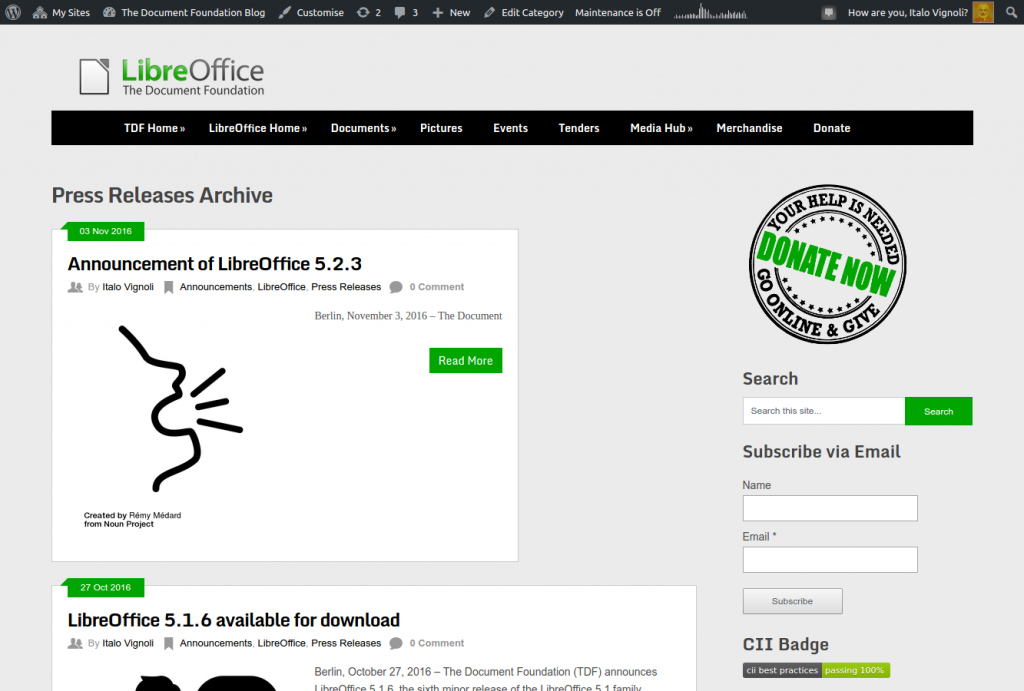1024x691 pixels.
Task: Click inside the Search this site field
Action: pos(822,411)
